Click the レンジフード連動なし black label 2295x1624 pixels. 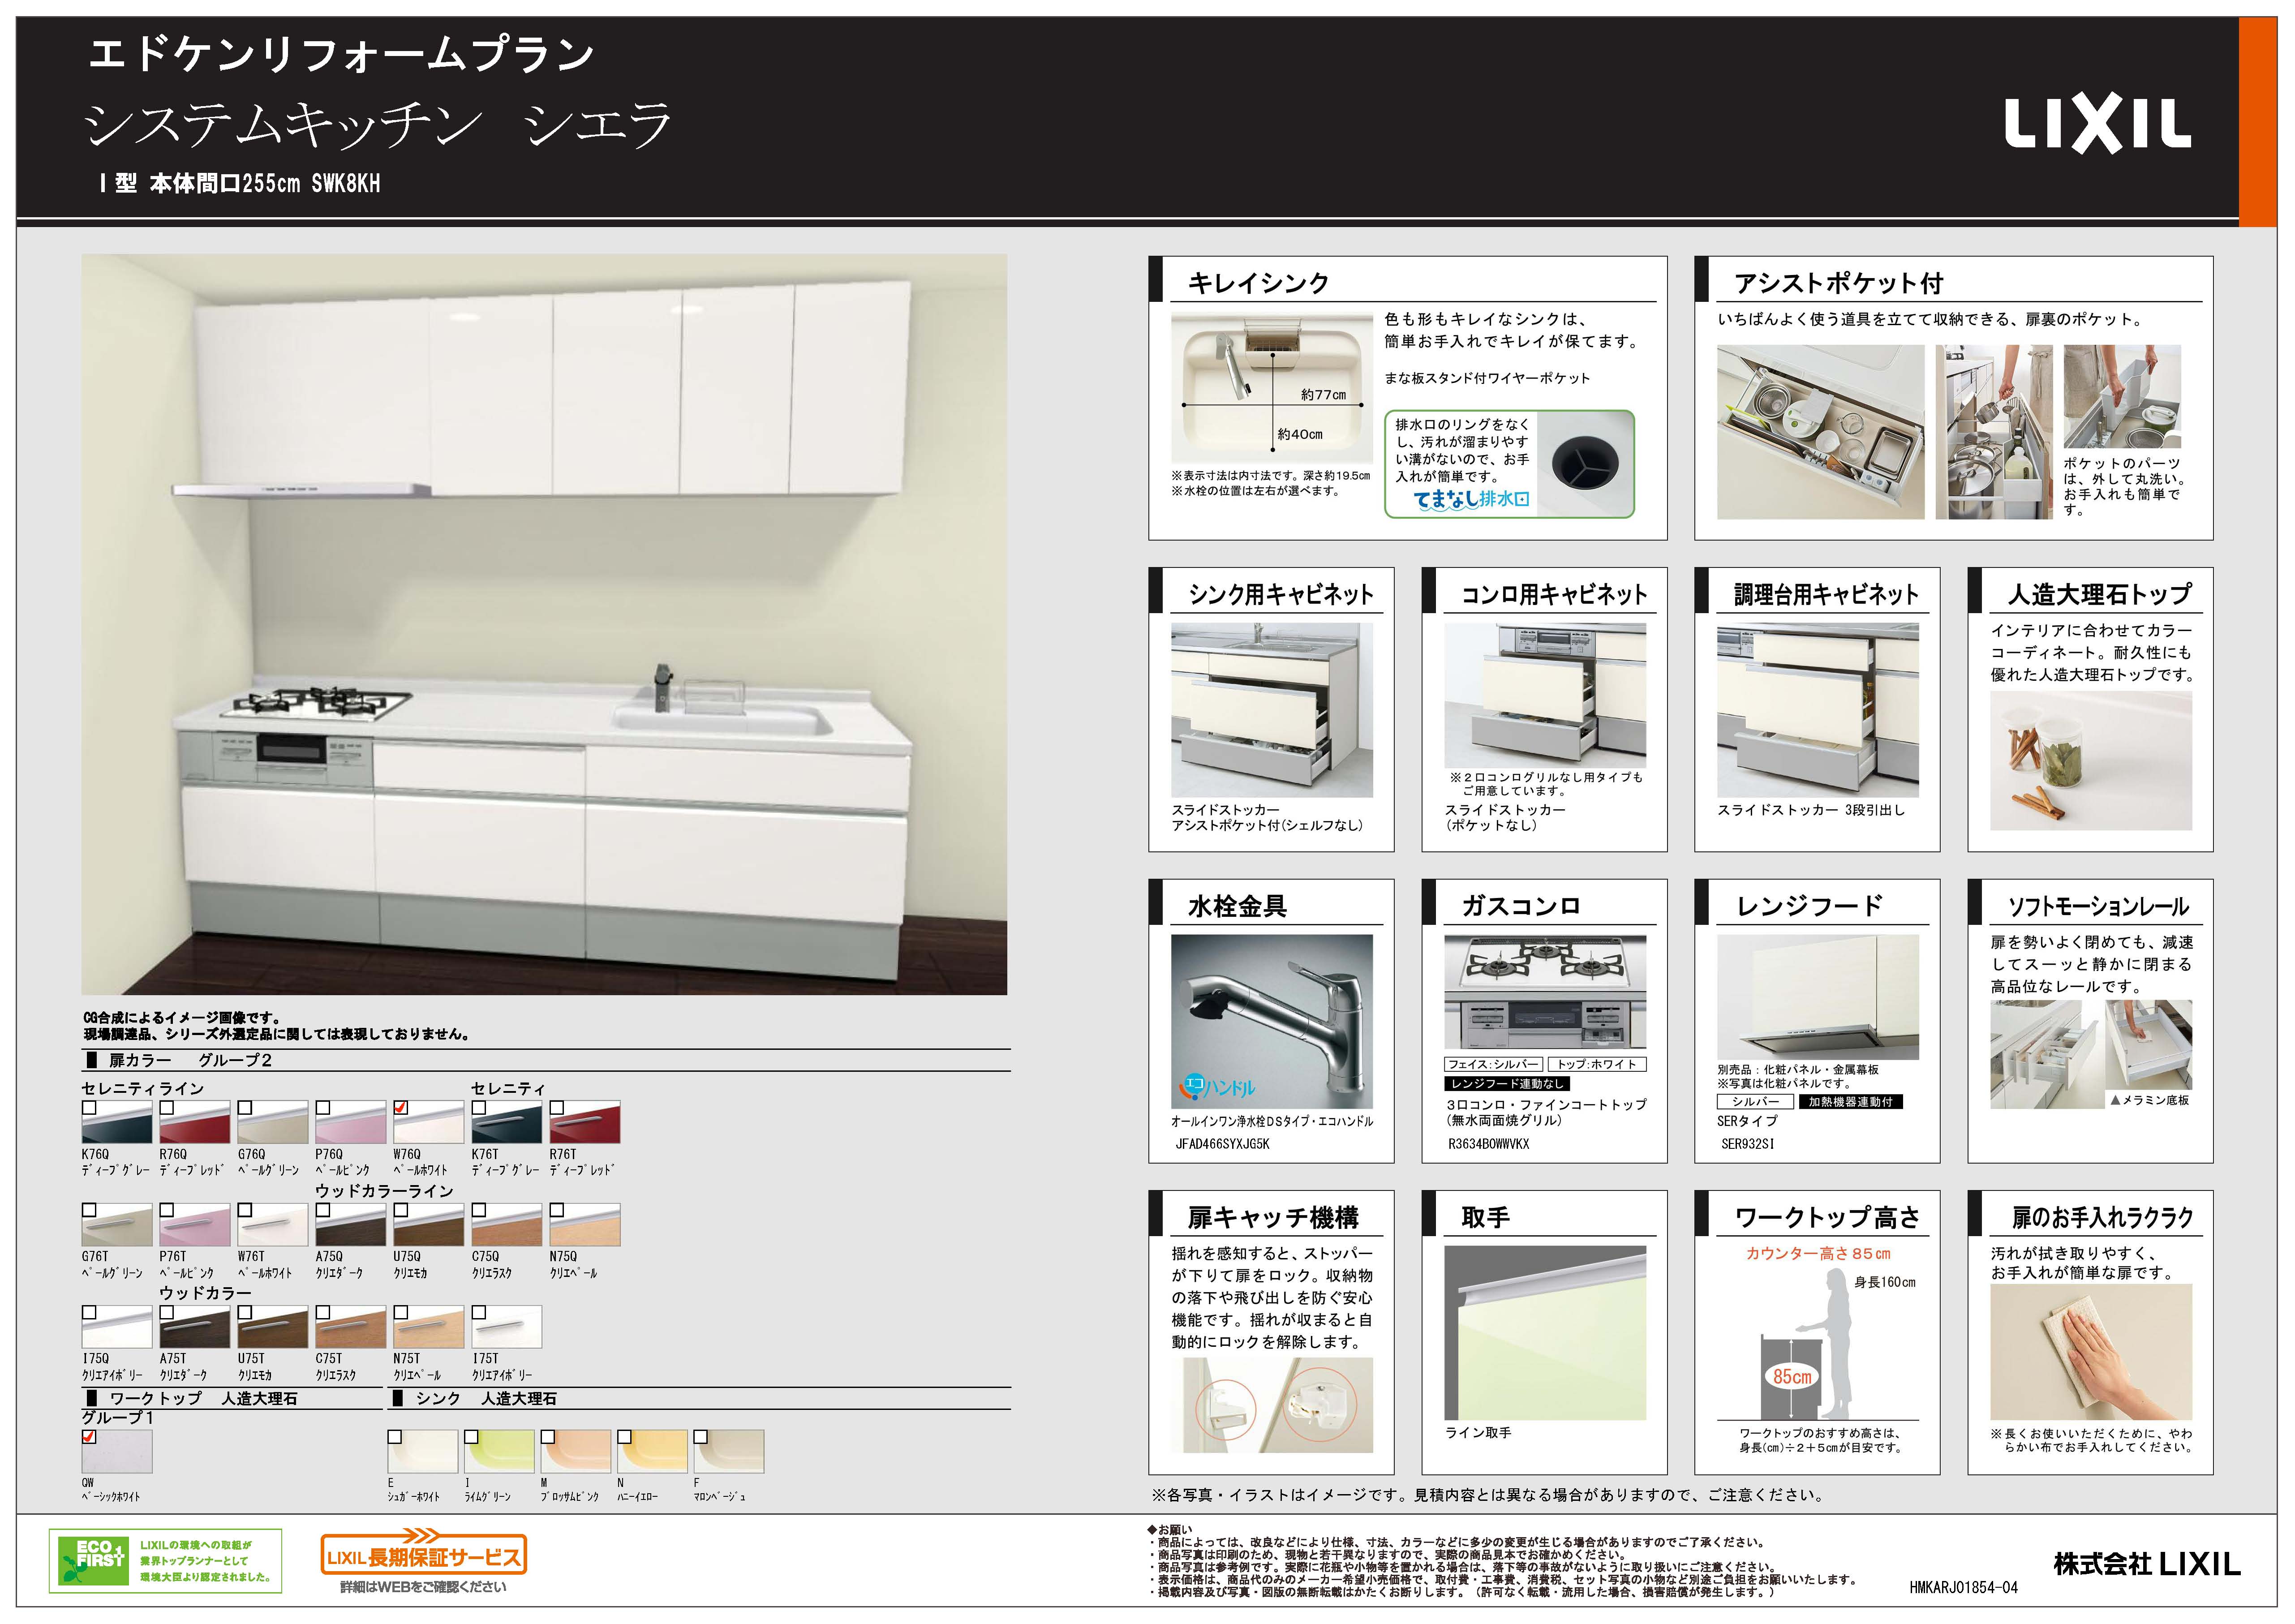click(x=1507, y=1084)
